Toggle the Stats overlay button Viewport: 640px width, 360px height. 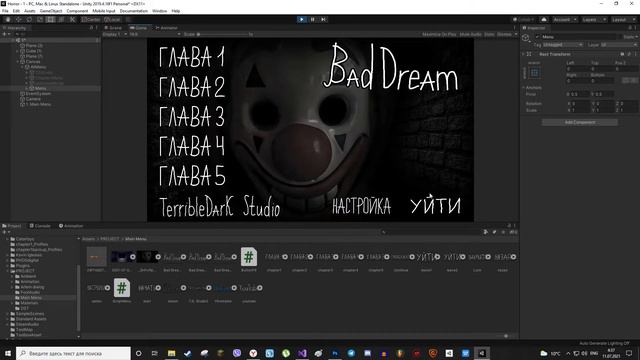tap(489, 34)
